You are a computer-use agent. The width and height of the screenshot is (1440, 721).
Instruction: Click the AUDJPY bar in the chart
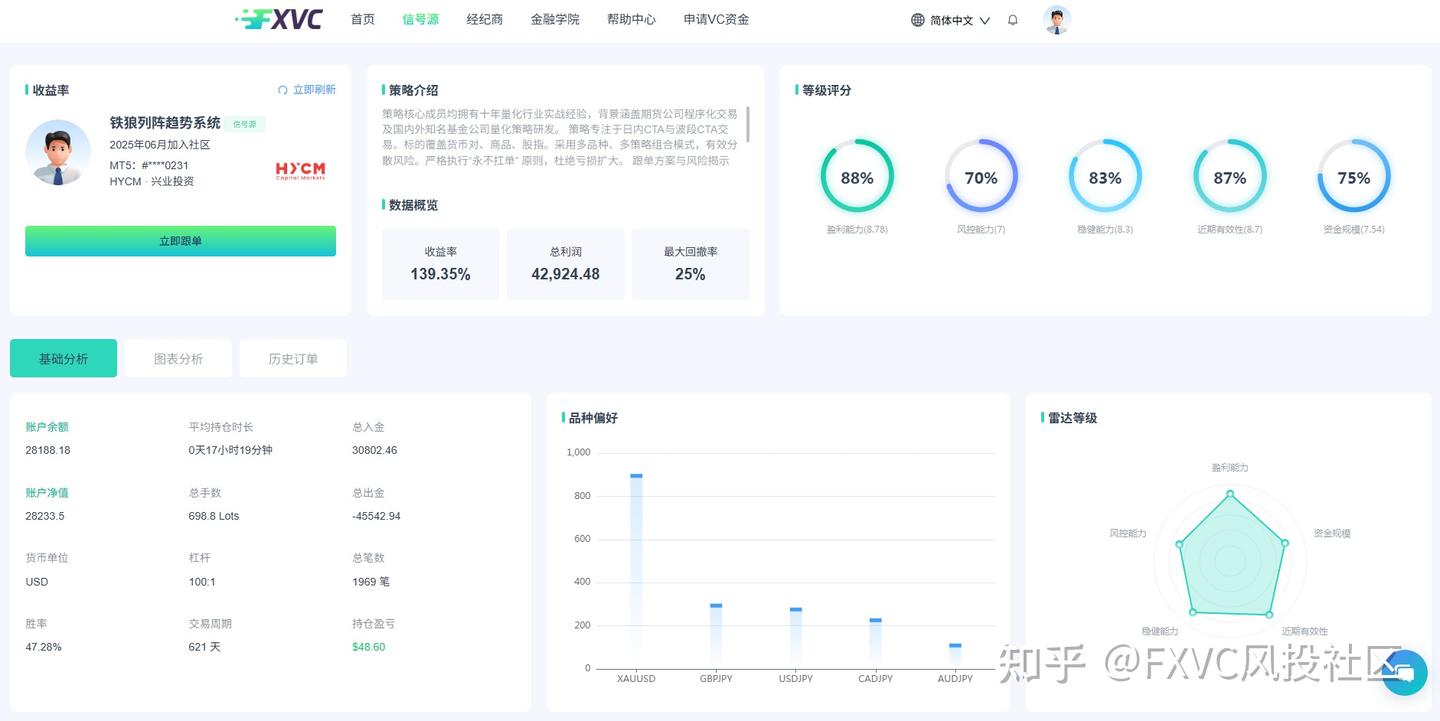point(955,656)
